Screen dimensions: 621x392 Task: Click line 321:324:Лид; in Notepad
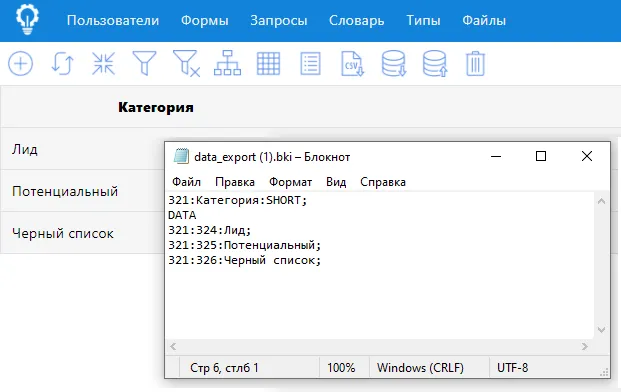210,230
